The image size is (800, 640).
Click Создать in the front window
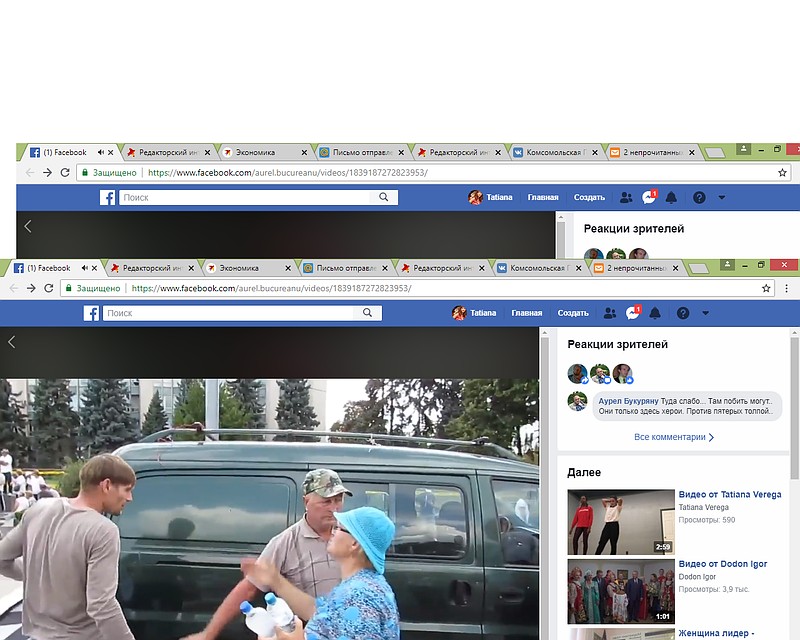573,313
